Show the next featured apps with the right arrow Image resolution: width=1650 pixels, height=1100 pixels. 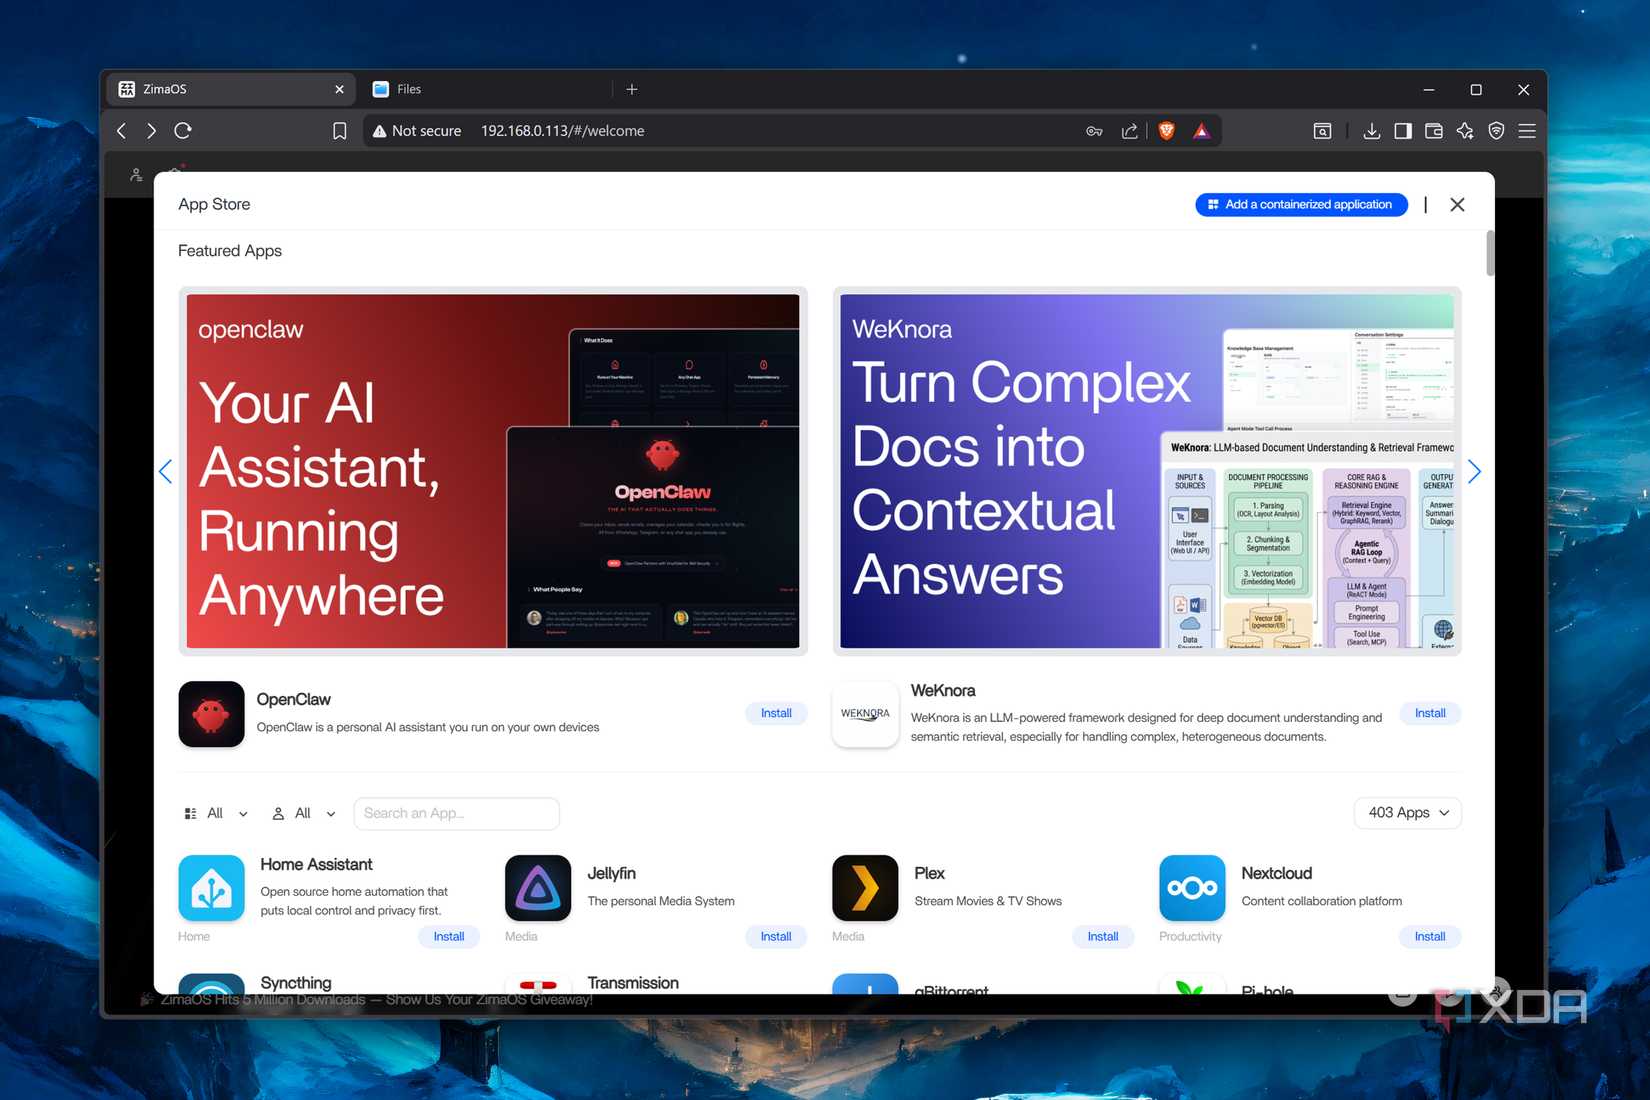pos(1474,472)
